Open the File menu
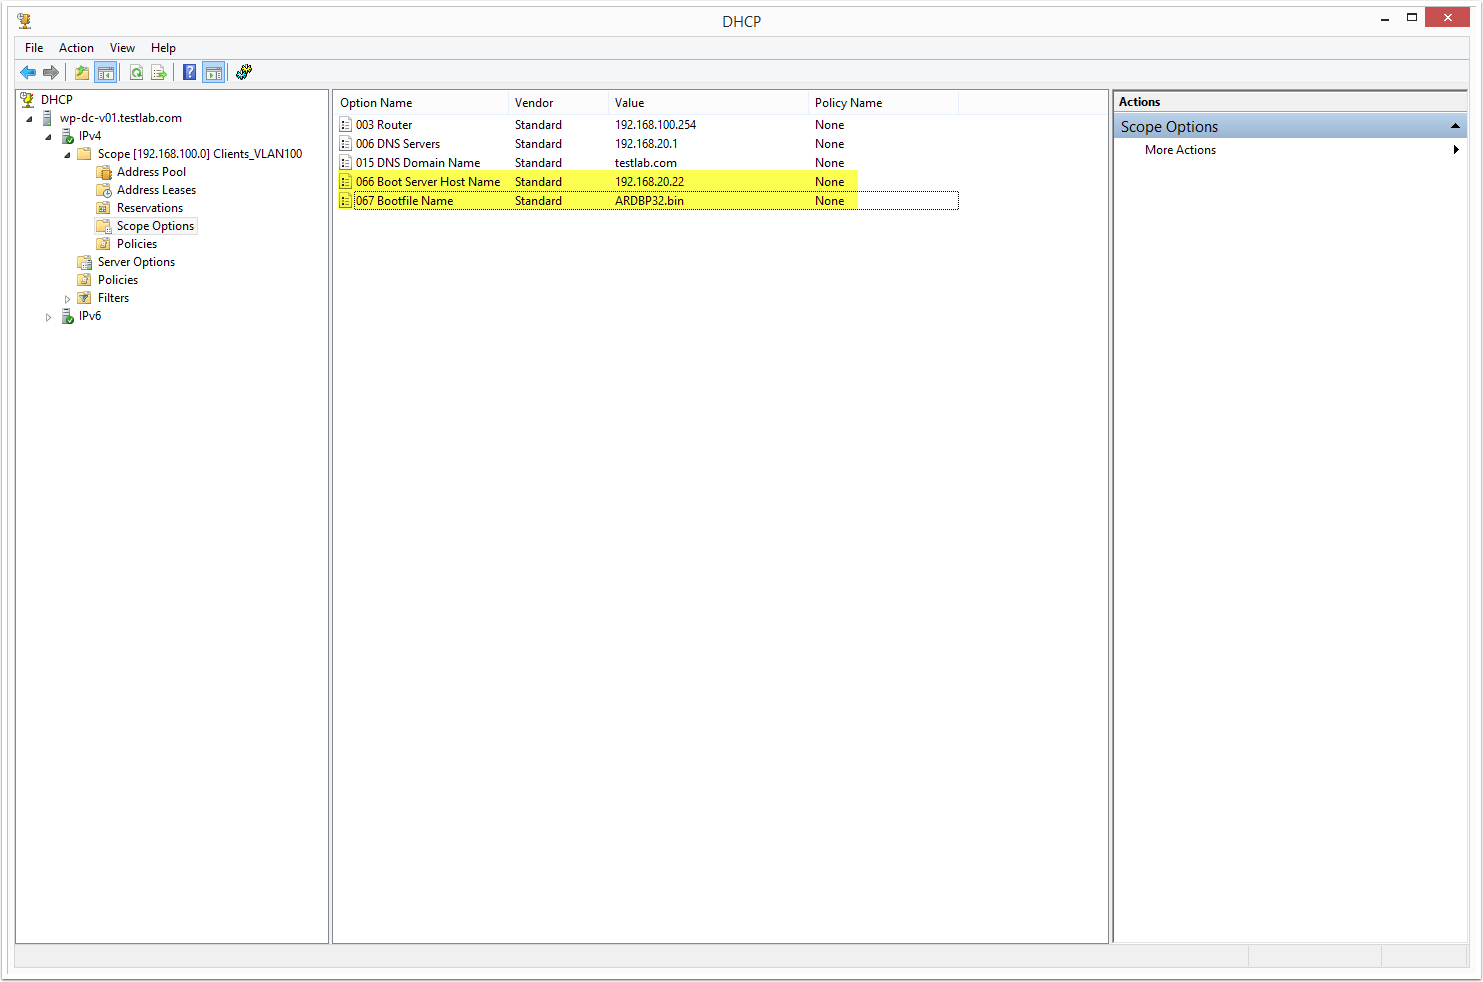Screen dimensions: 1483x982 pos(34,48)
